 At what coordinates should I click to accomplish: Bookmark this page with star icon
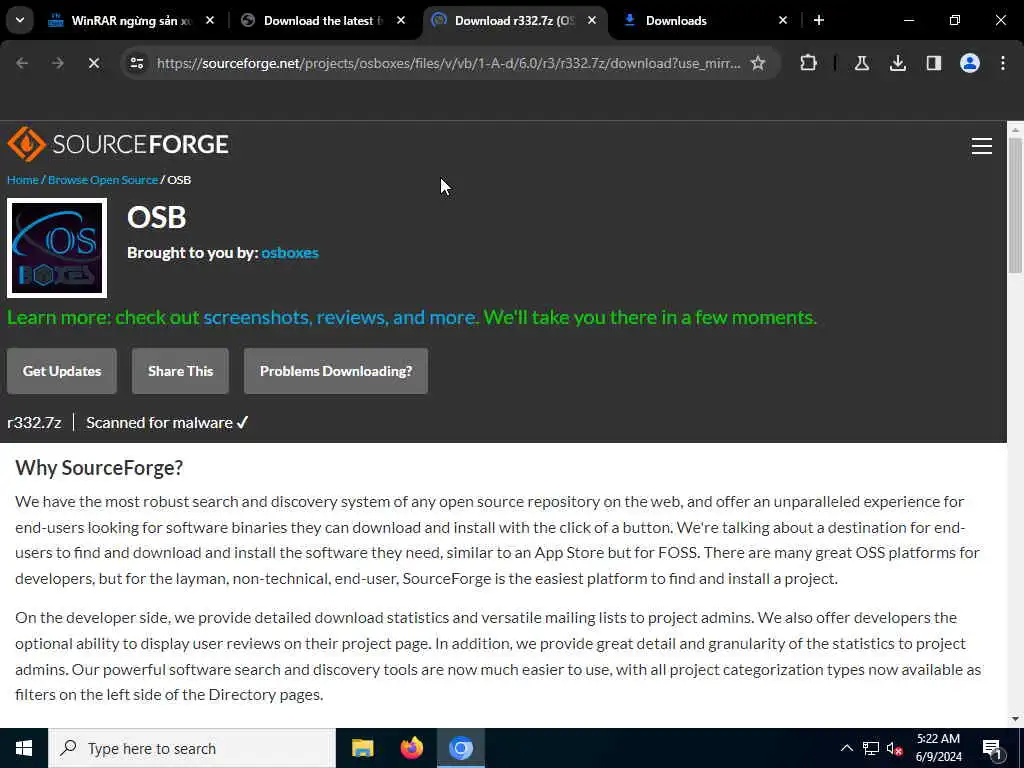[758, 63]
